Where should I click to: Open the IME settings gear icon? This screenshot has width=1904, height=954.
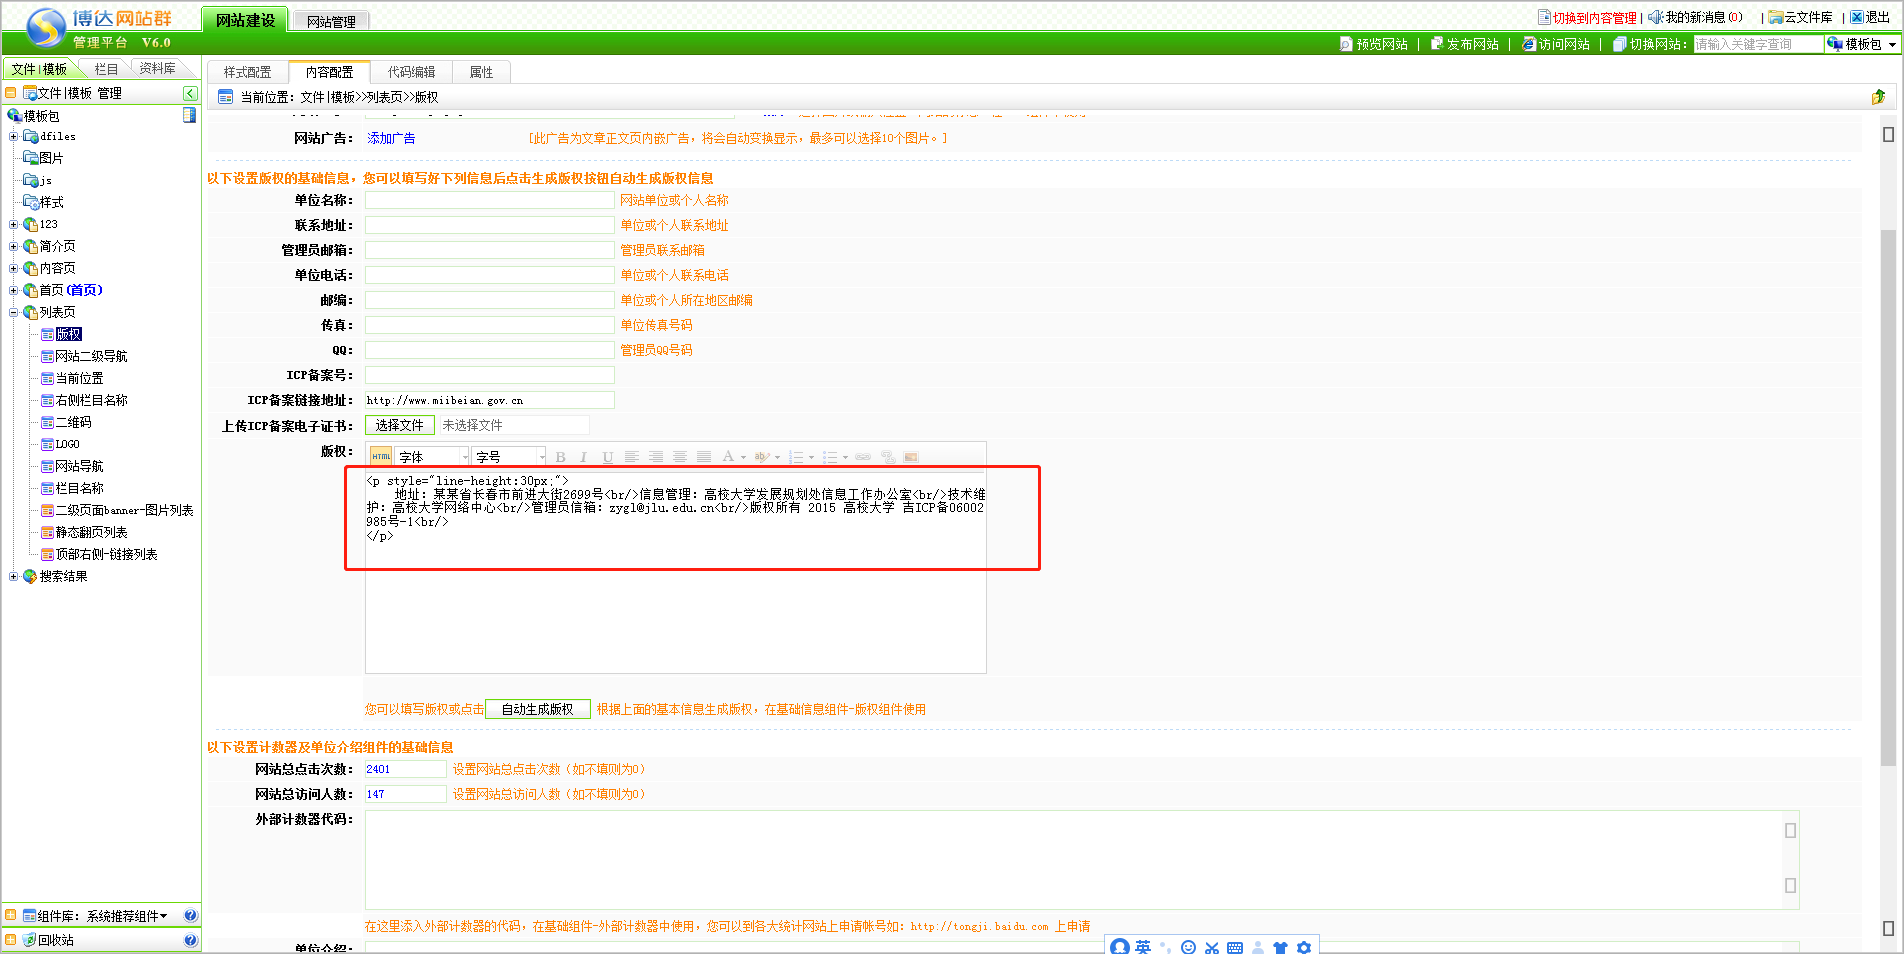[1304, 947]
